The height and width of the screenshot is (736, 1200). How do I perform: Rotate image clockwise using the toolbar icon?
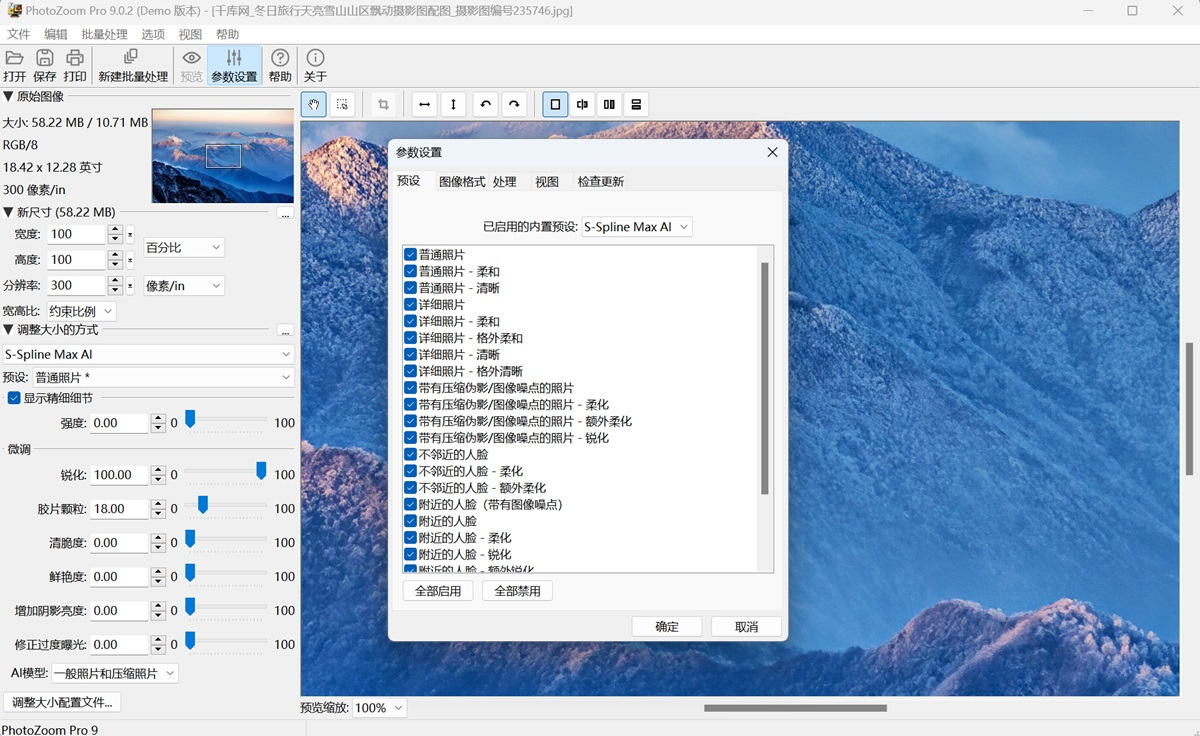click(514, 104)
